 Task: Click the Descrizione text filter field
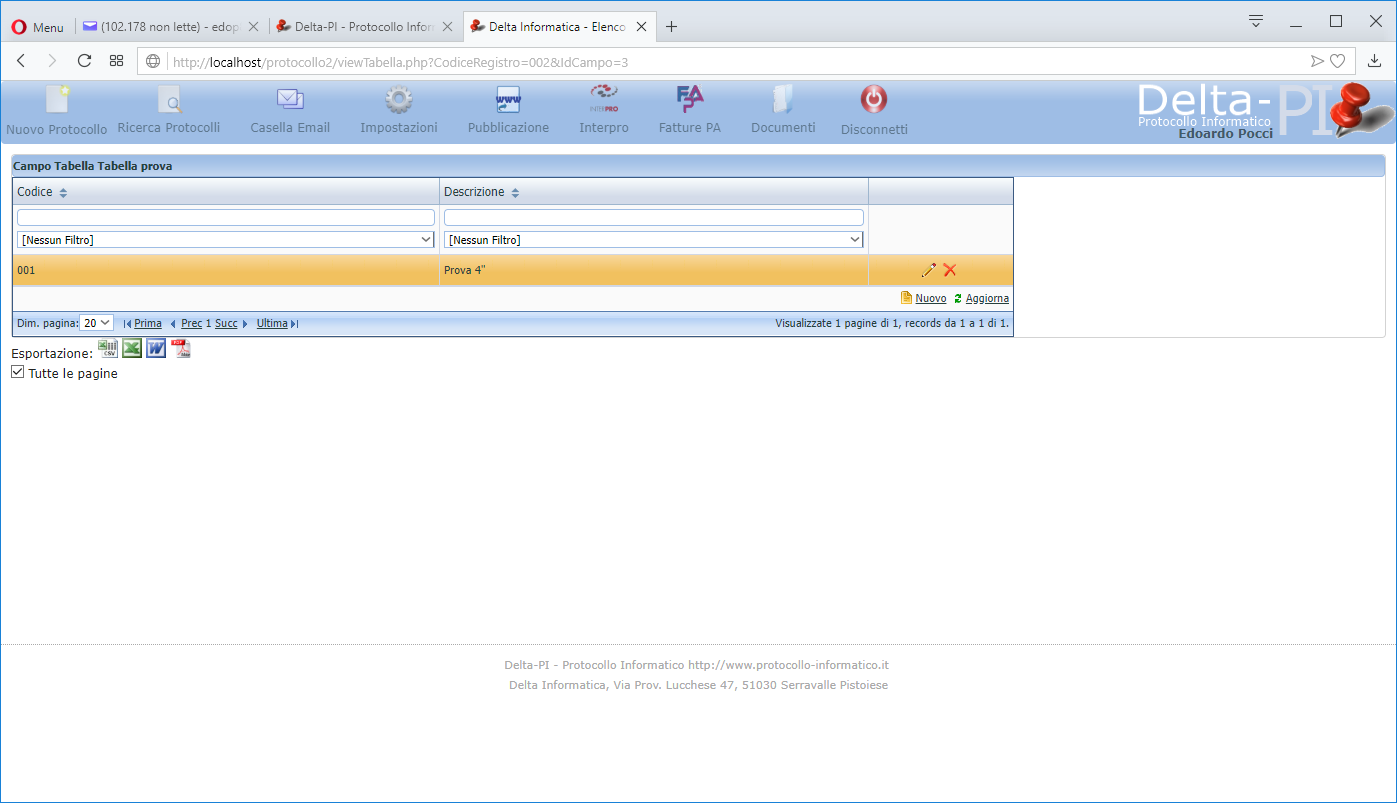coord(654,217)
